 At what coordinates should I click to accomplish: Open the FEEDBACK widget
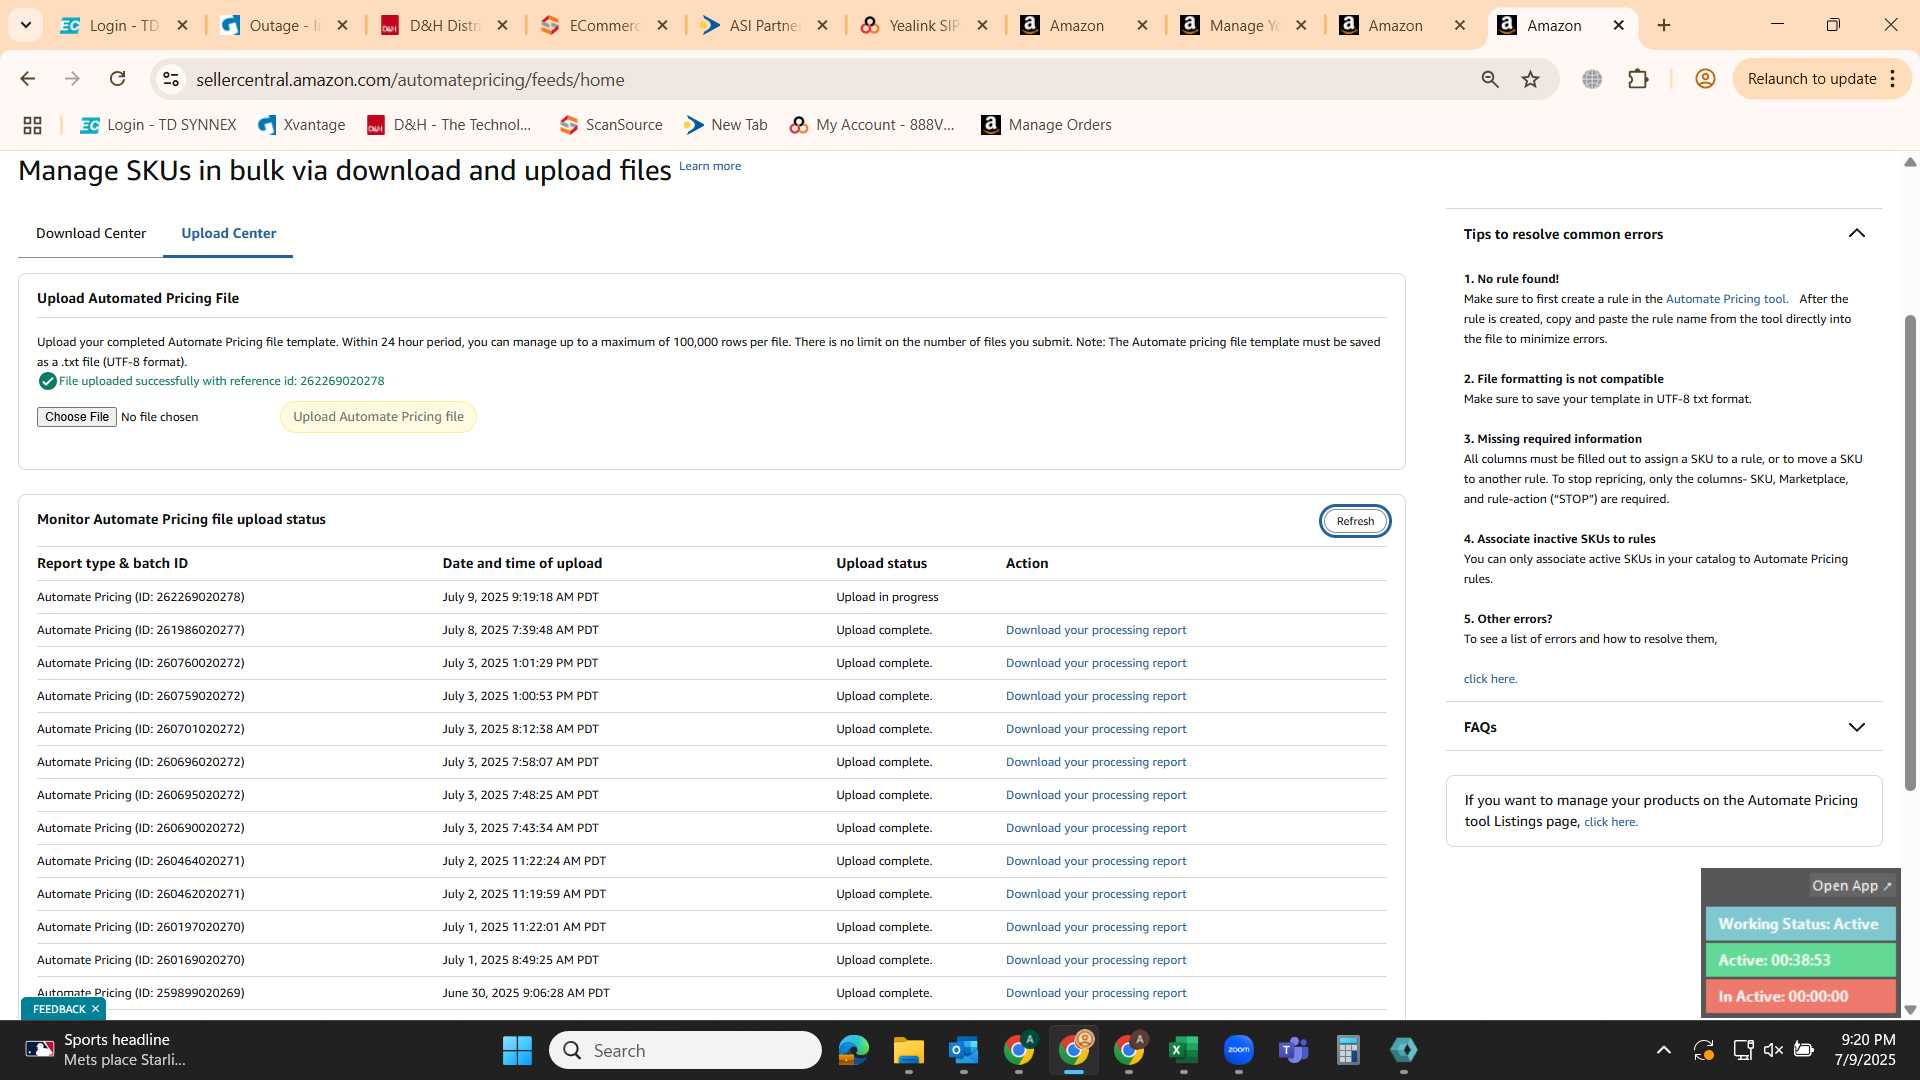click(x=59, y=1009)
